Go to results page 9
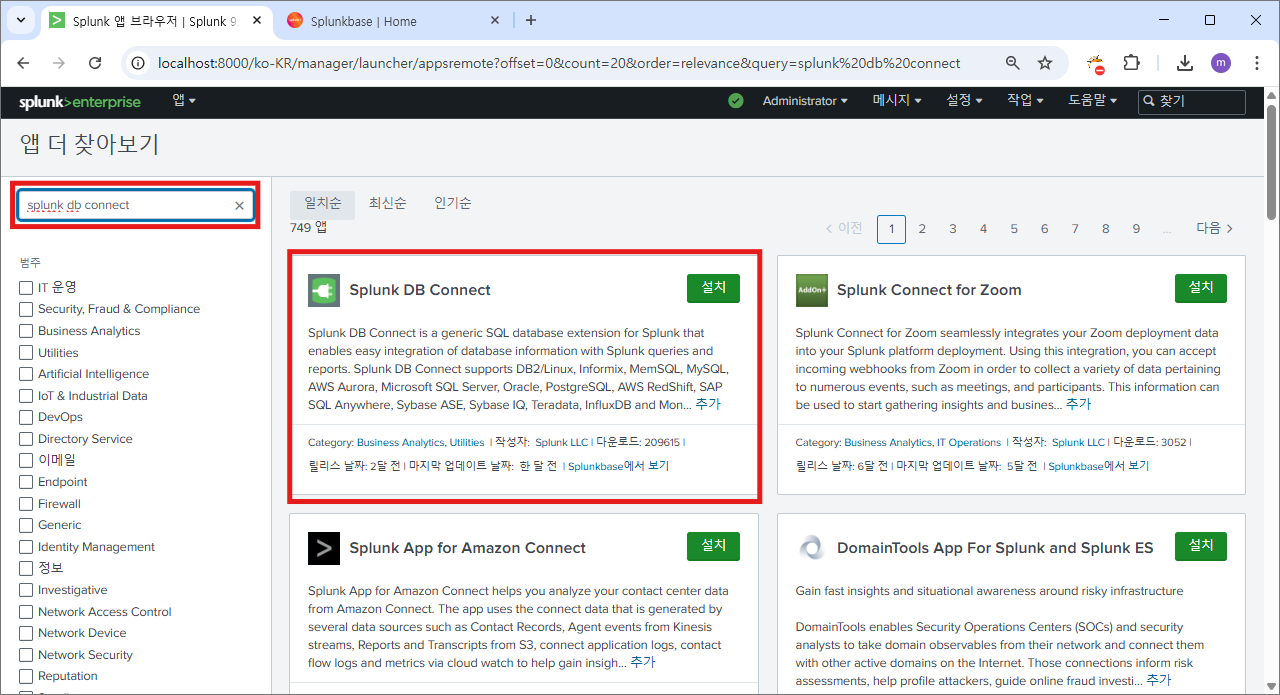The height and width of the screenshot is (695, 1280). click(x=1136, y=229)
